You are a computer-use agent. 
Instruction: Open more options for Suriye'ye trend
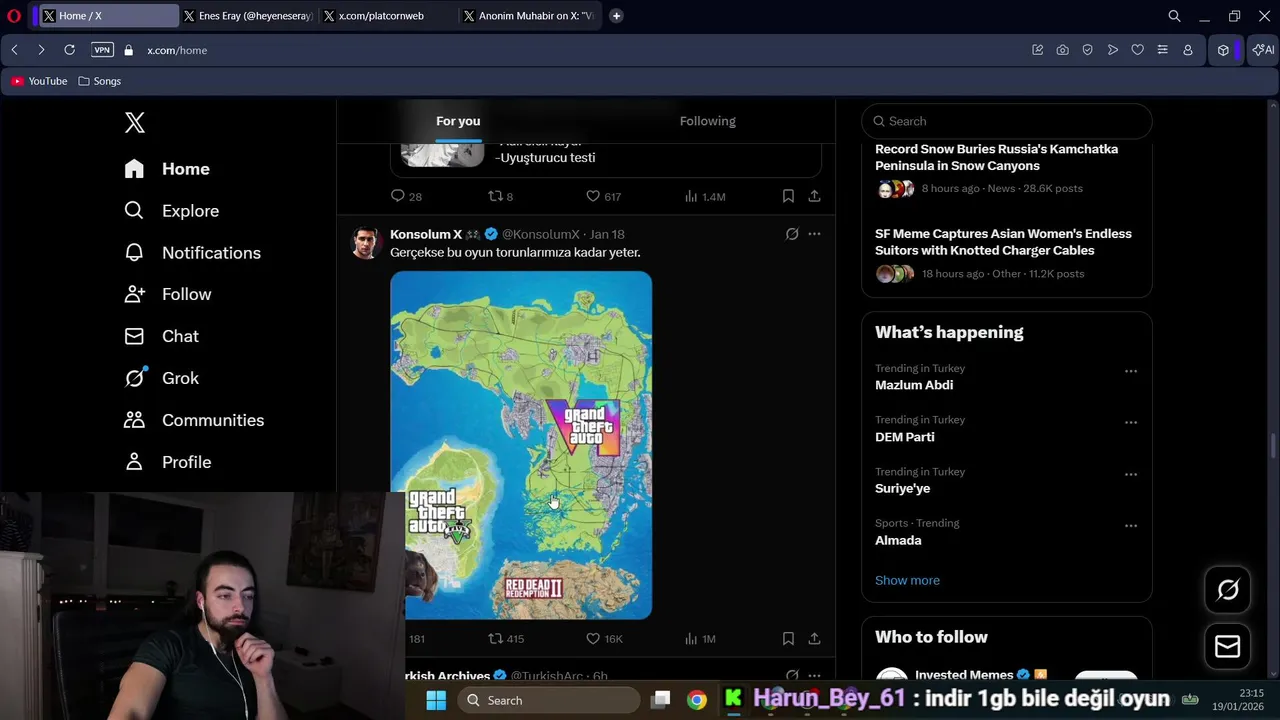(x=1131, y=475)
